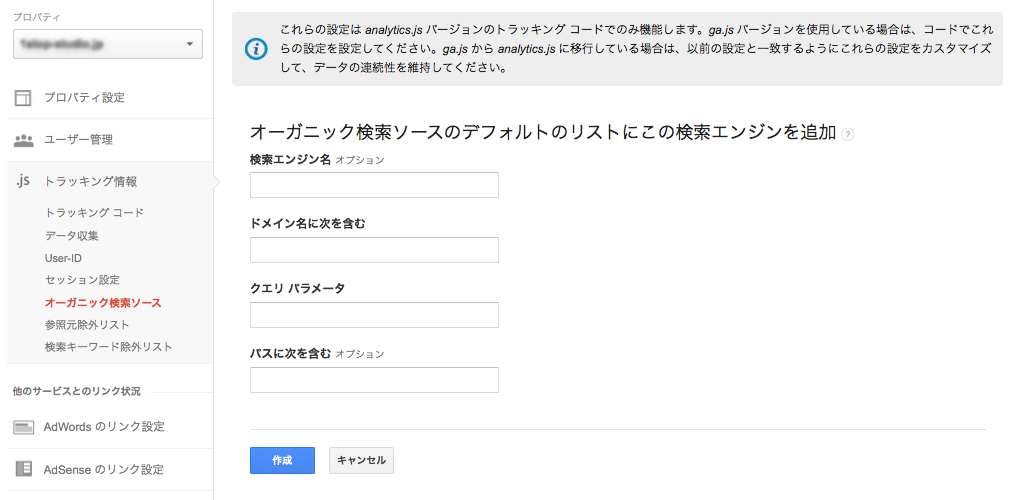The image size is (1021, 500).
Task: Select データ収集 in sidebar
Action: (72, 236)
